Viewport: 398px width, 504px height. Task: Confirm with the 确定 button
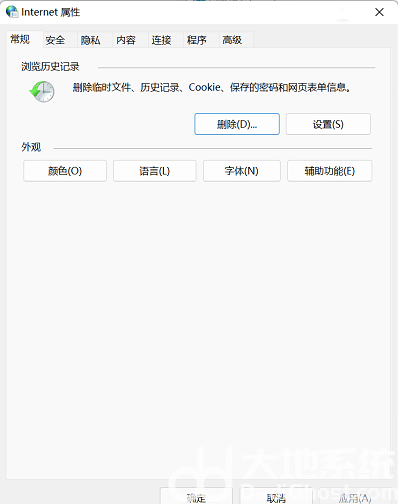click(x=196, y=496)
